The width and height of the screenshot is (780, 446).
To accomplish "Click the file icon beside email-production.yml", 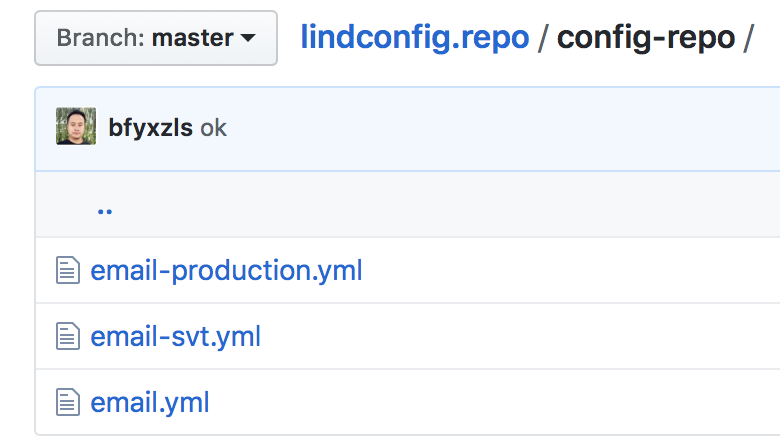I will (67, 270).
